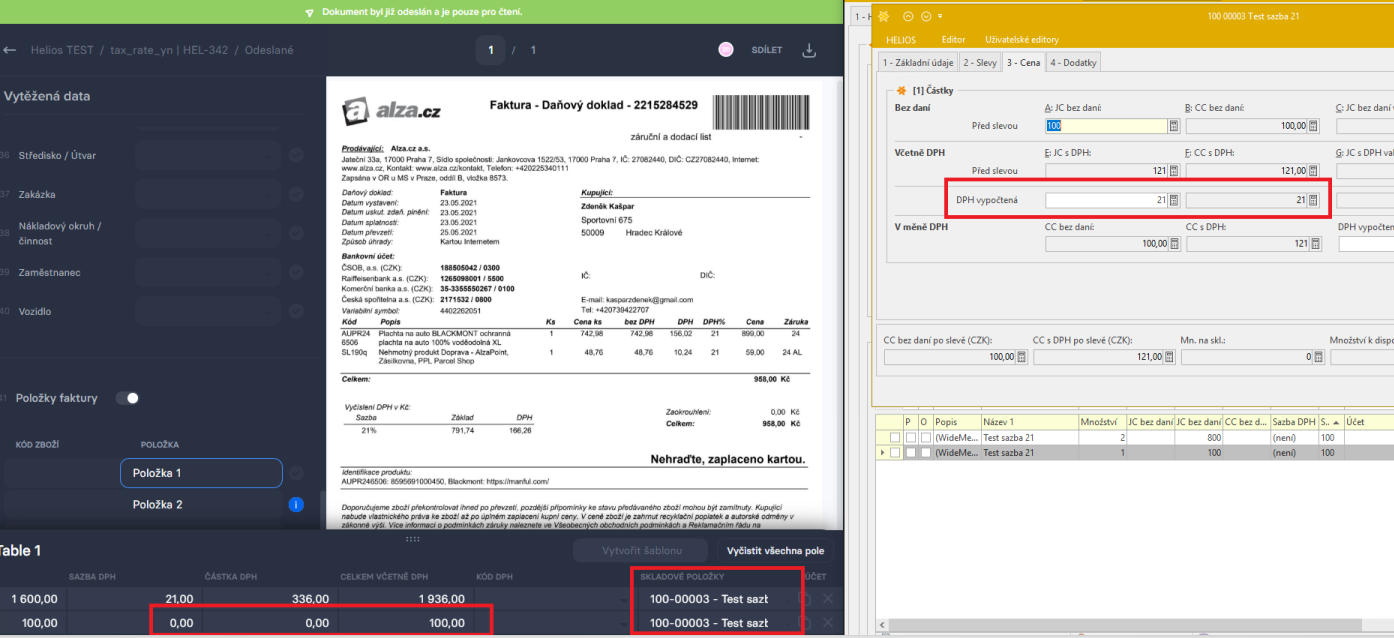Tick the first checkbox of the selected 100 row

tap(894, 453)
